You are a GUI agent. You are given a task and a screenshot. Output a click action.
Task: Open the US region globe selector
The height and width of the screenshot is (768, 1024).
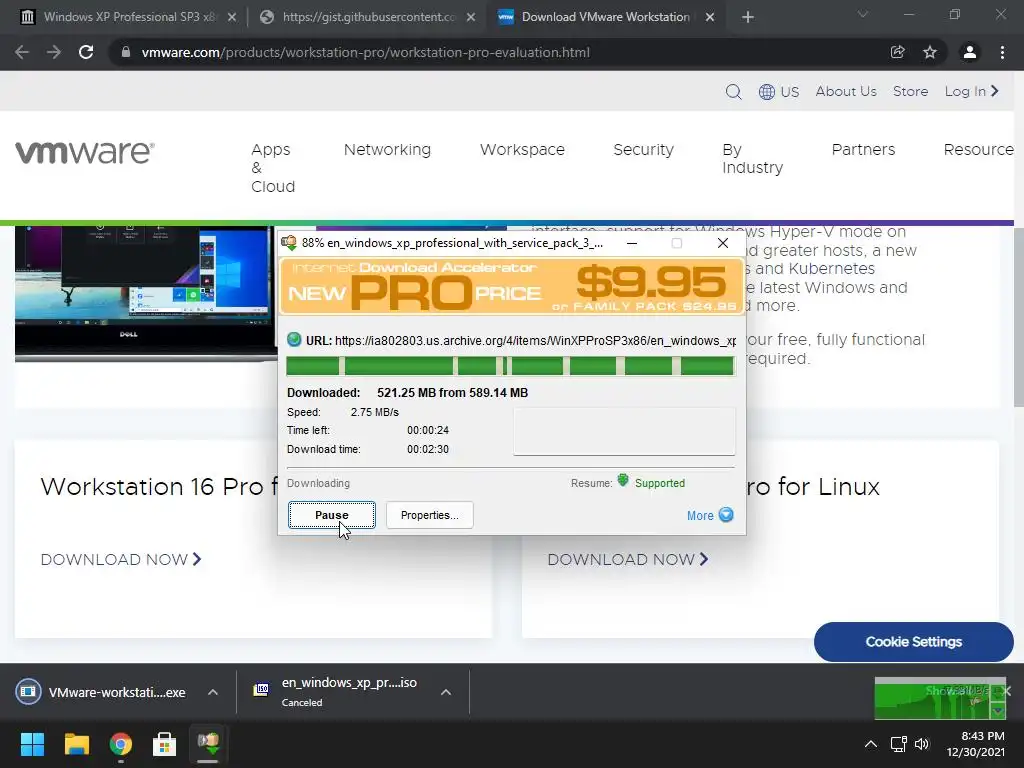tap(779, 91)
